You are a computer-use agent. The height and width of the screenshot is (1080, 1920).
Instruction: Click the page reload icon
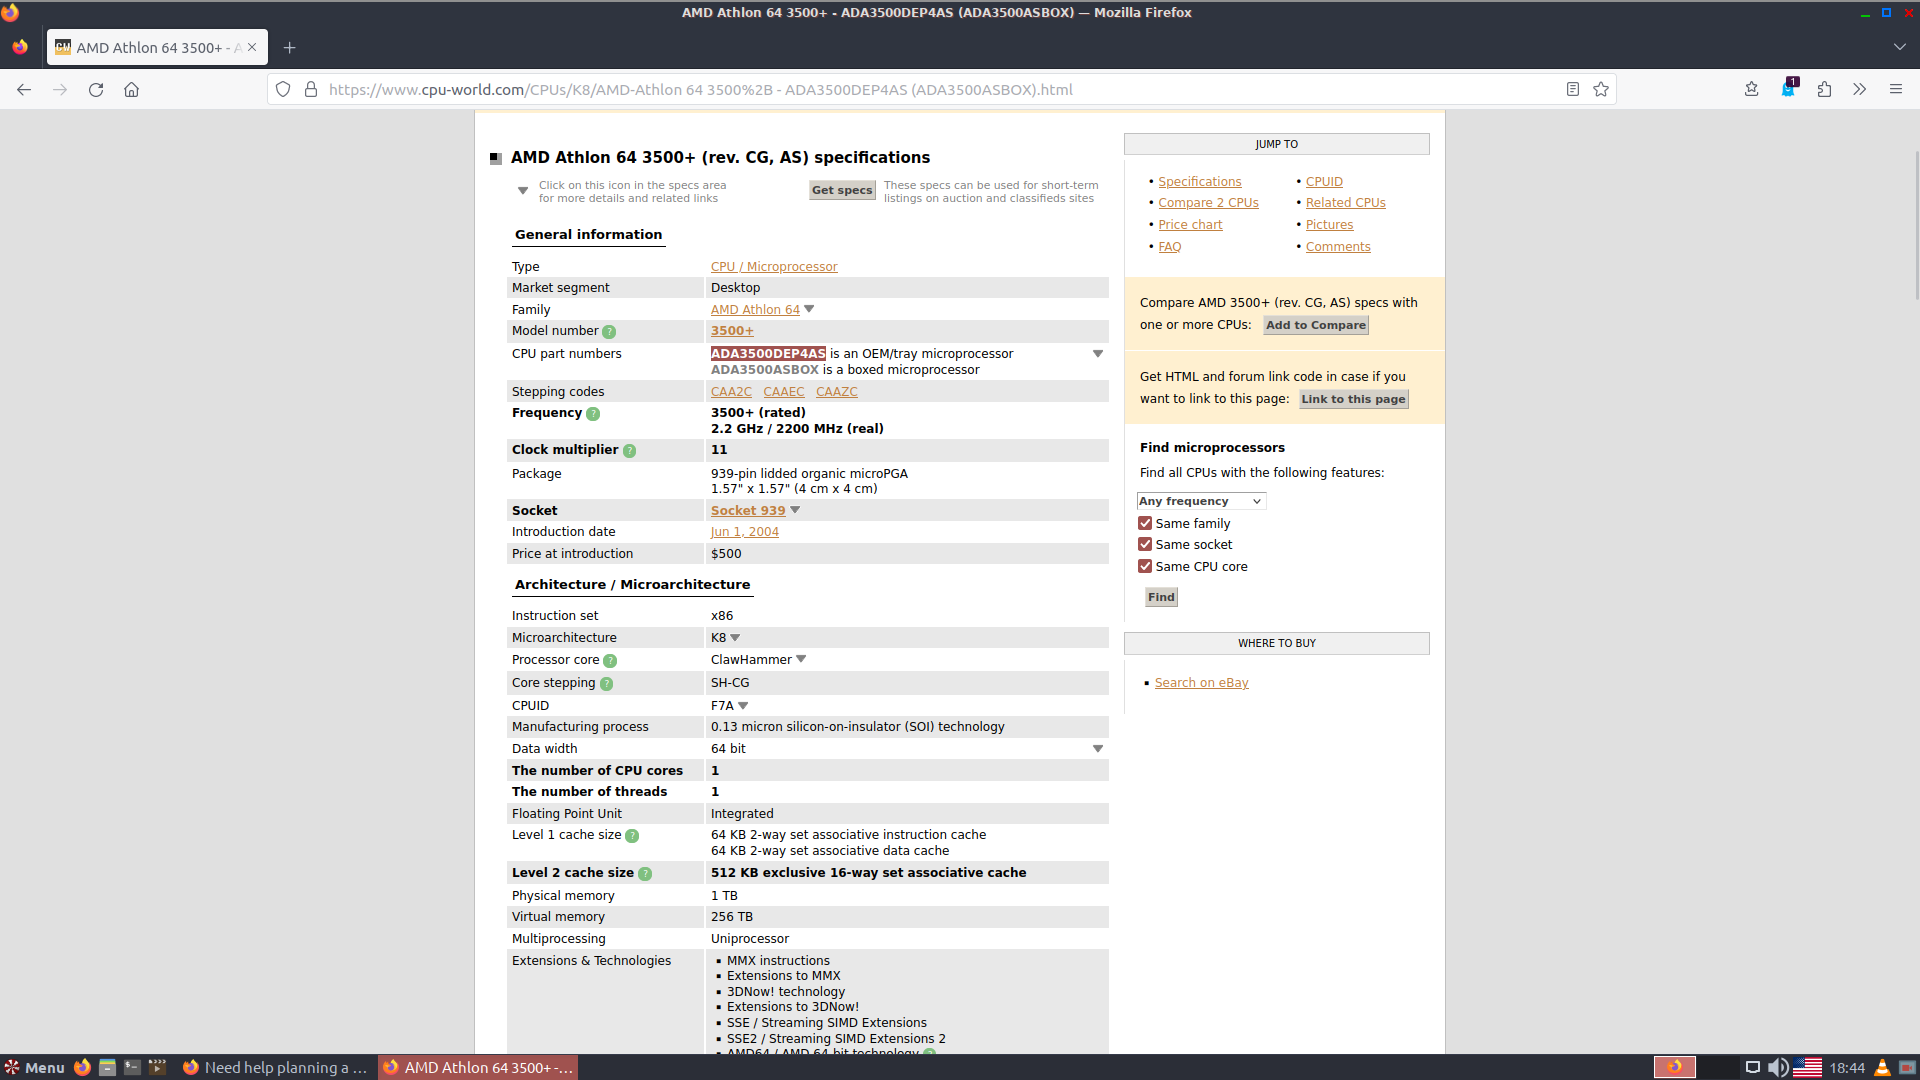tap(95, 88)
